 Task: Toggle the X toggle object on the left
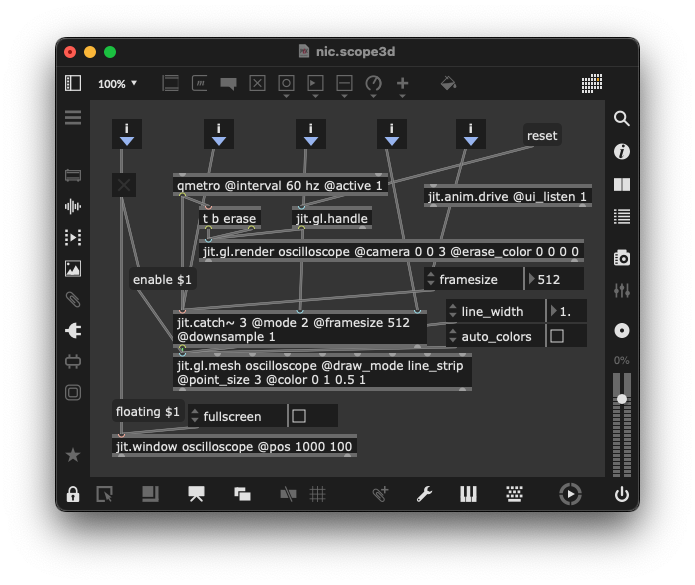[x=124, y=184]
